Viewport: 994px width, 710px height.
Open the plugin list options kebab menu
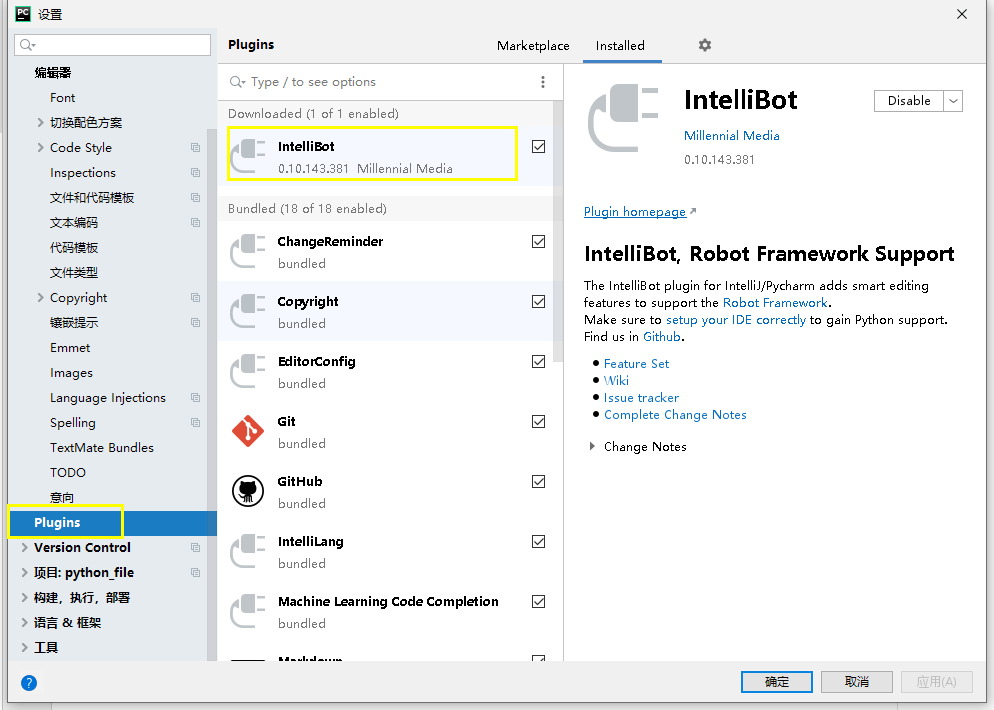point(543,82)
